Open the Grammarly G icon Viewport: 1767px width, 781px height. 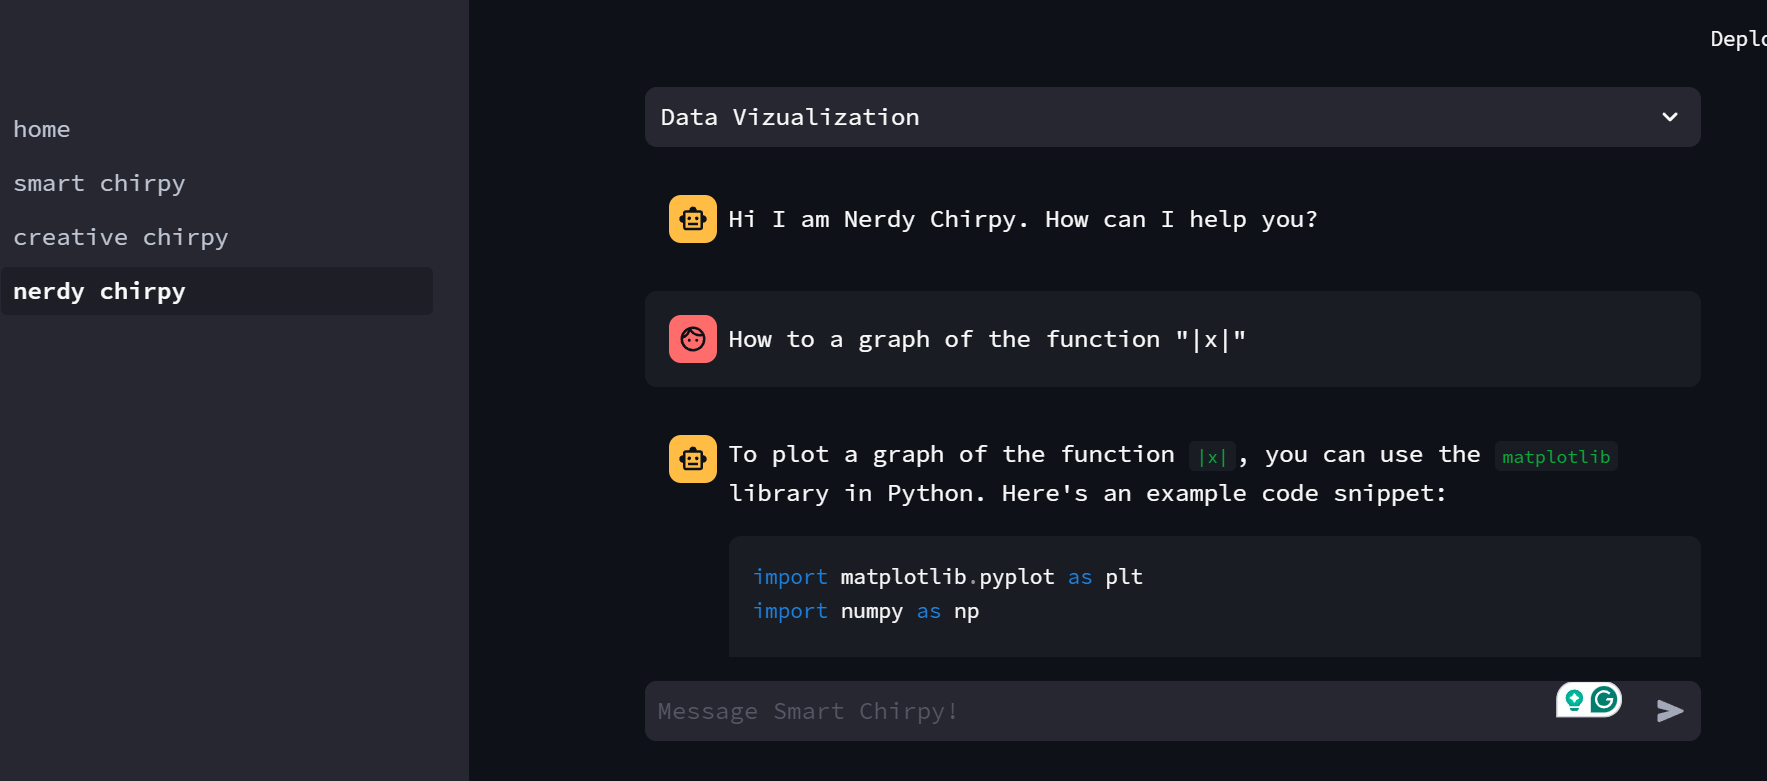[x=1604, y=700]
